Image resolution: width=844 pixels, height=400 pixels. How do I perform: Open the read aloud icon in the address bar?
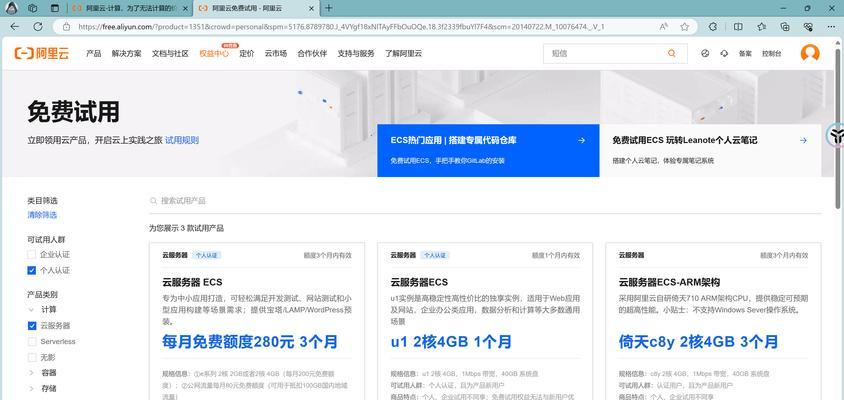click(x=664, y=26)
